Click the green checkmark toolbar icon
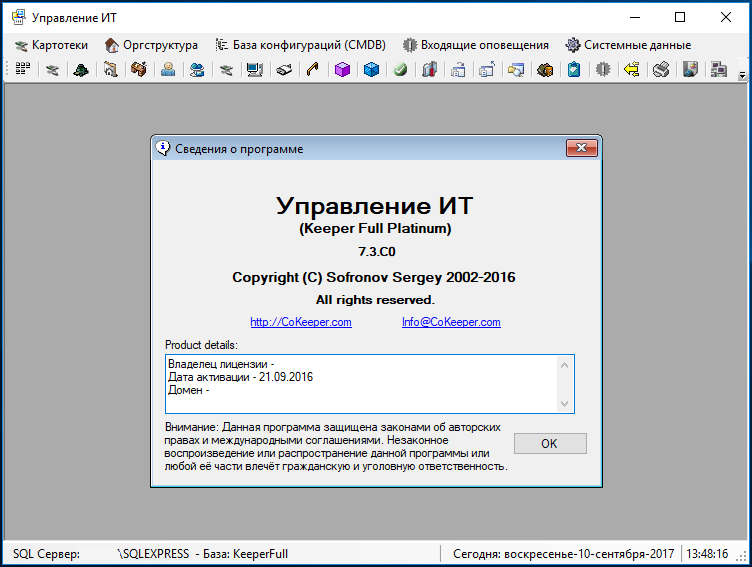The width and height of the screenshot is (752, 567). (400, 70)
